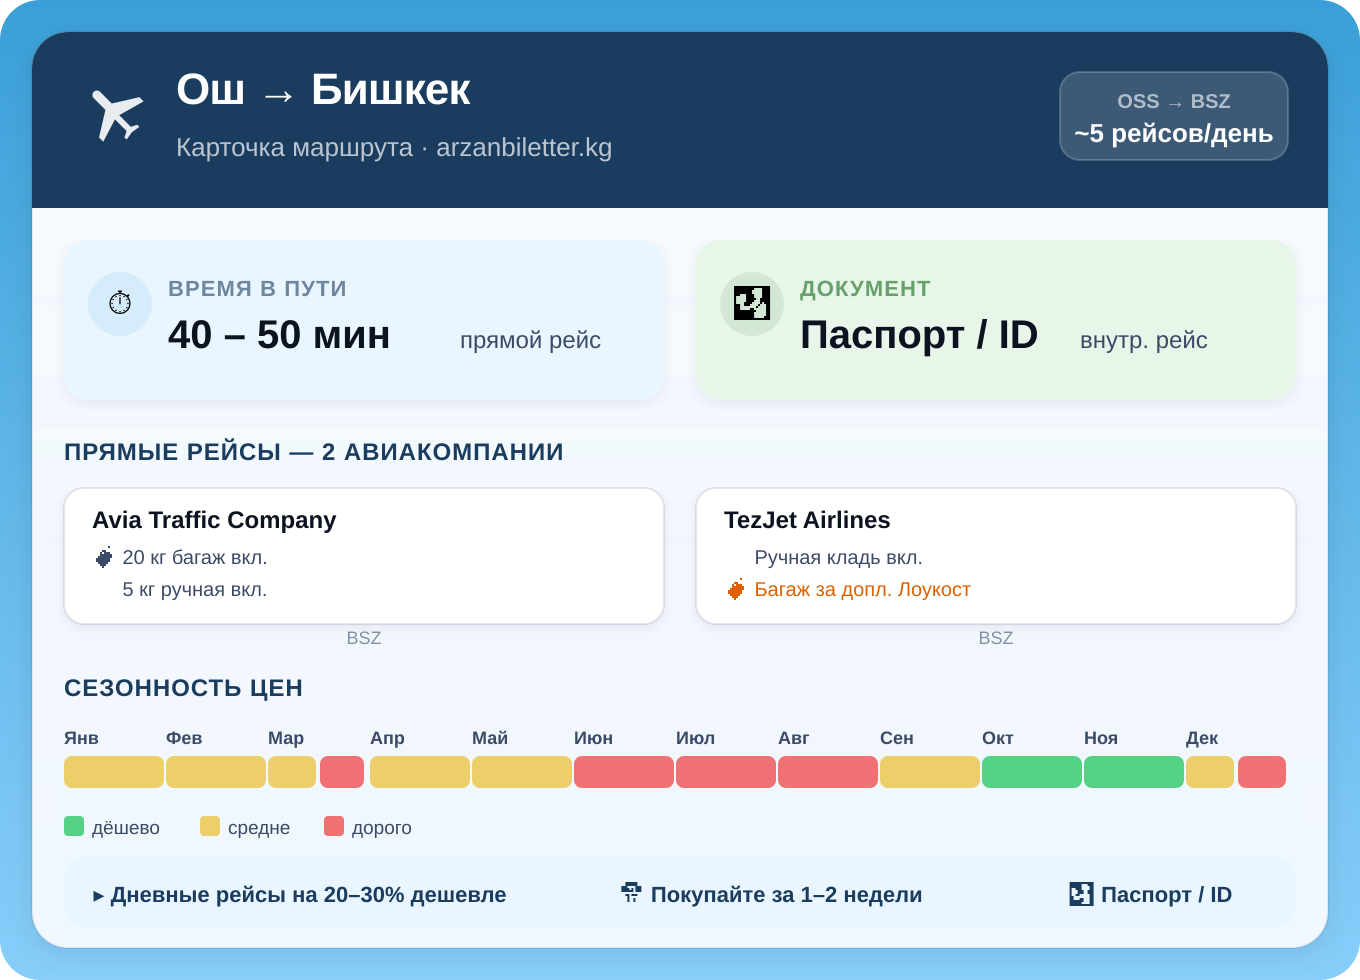
Task: Click the green October bar in the seasonality chart
Action: (1031, 771)
